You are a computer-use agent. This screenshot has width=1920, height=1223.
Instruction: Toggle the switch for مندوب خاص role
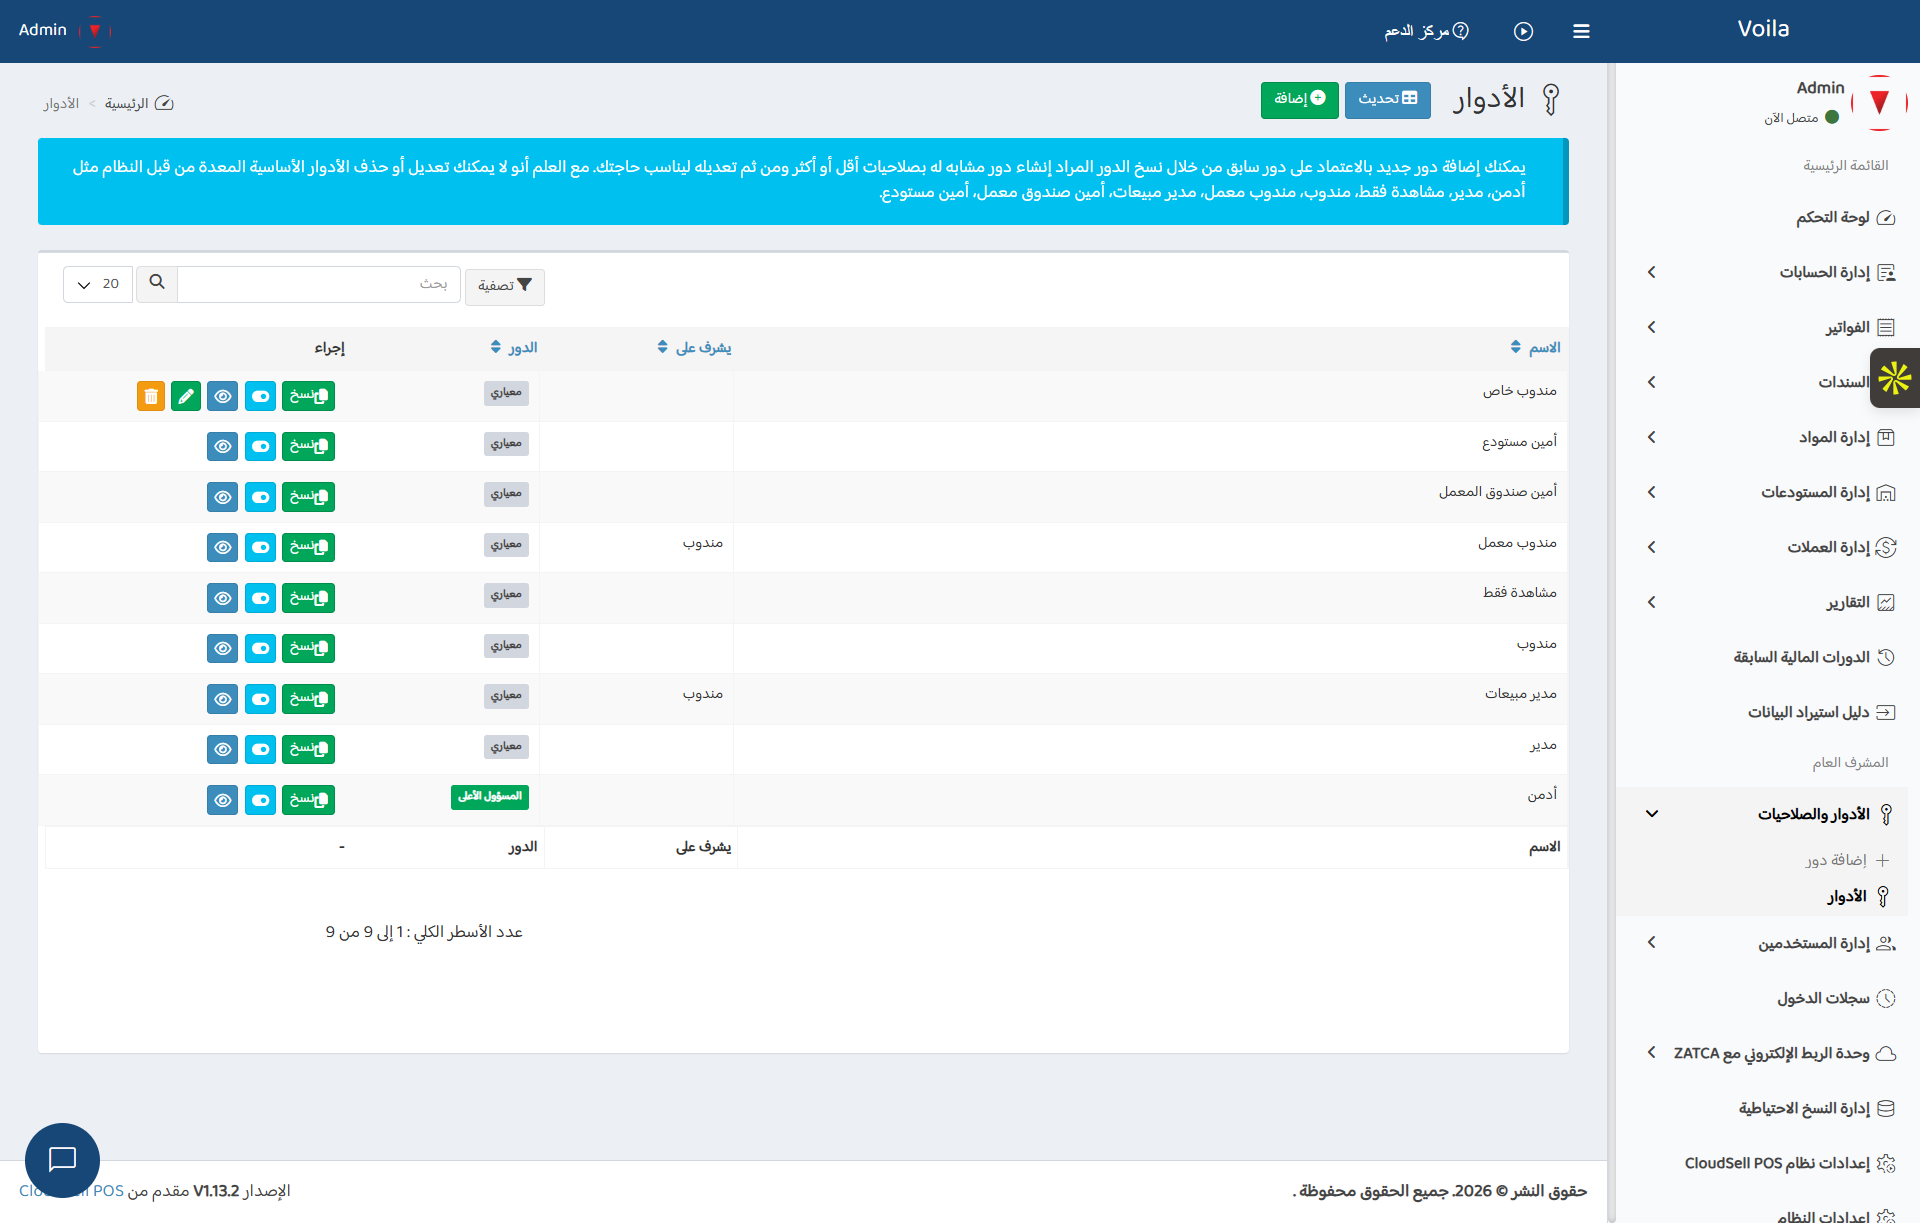(x=261, y=396)
